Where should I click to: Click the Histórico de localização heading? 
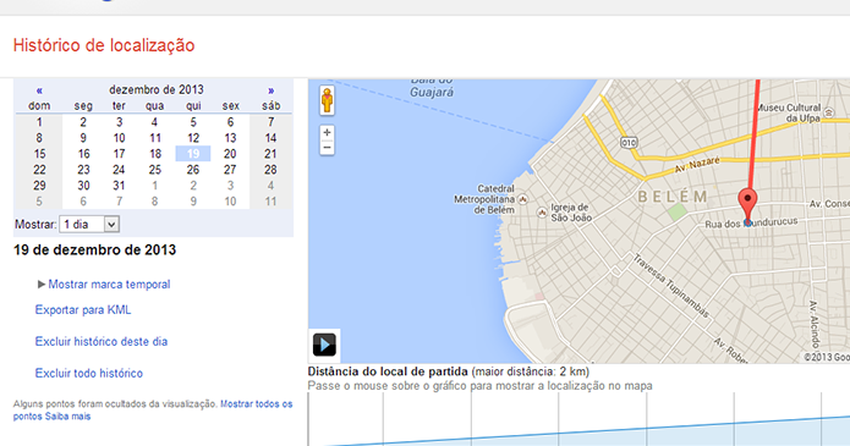pos(104,45)
